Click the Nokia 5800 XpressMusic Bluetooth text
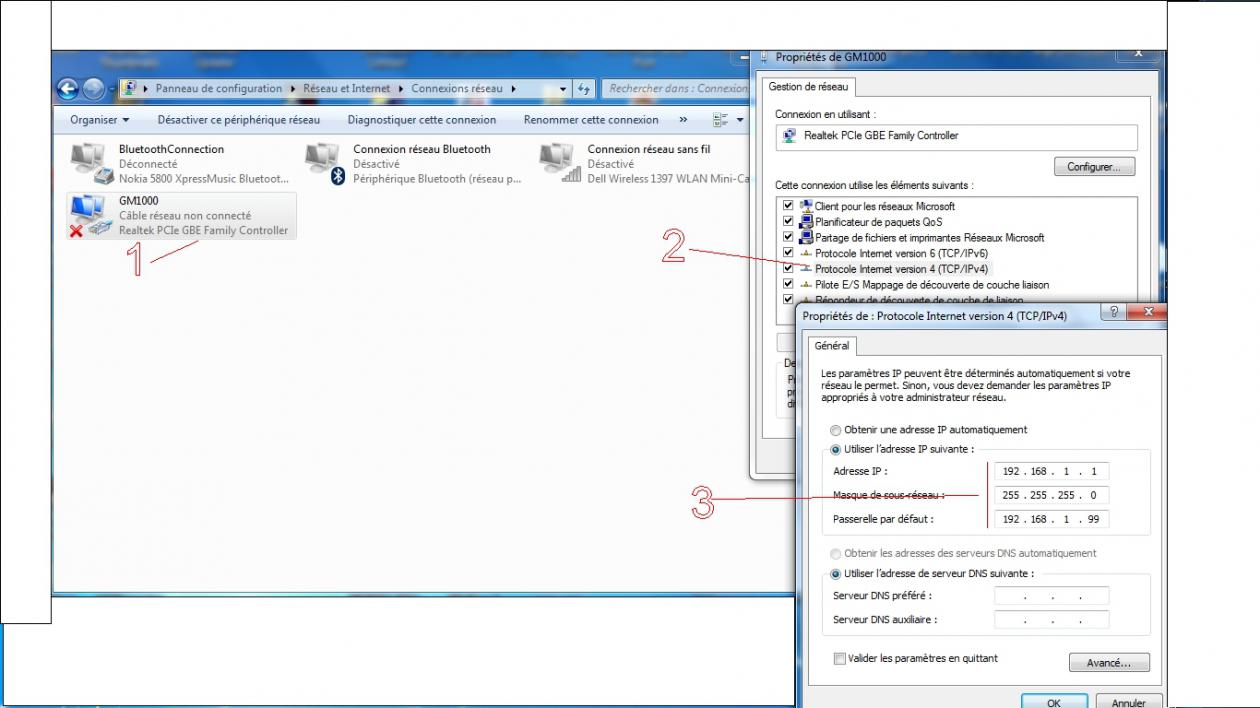 point(204,179)
